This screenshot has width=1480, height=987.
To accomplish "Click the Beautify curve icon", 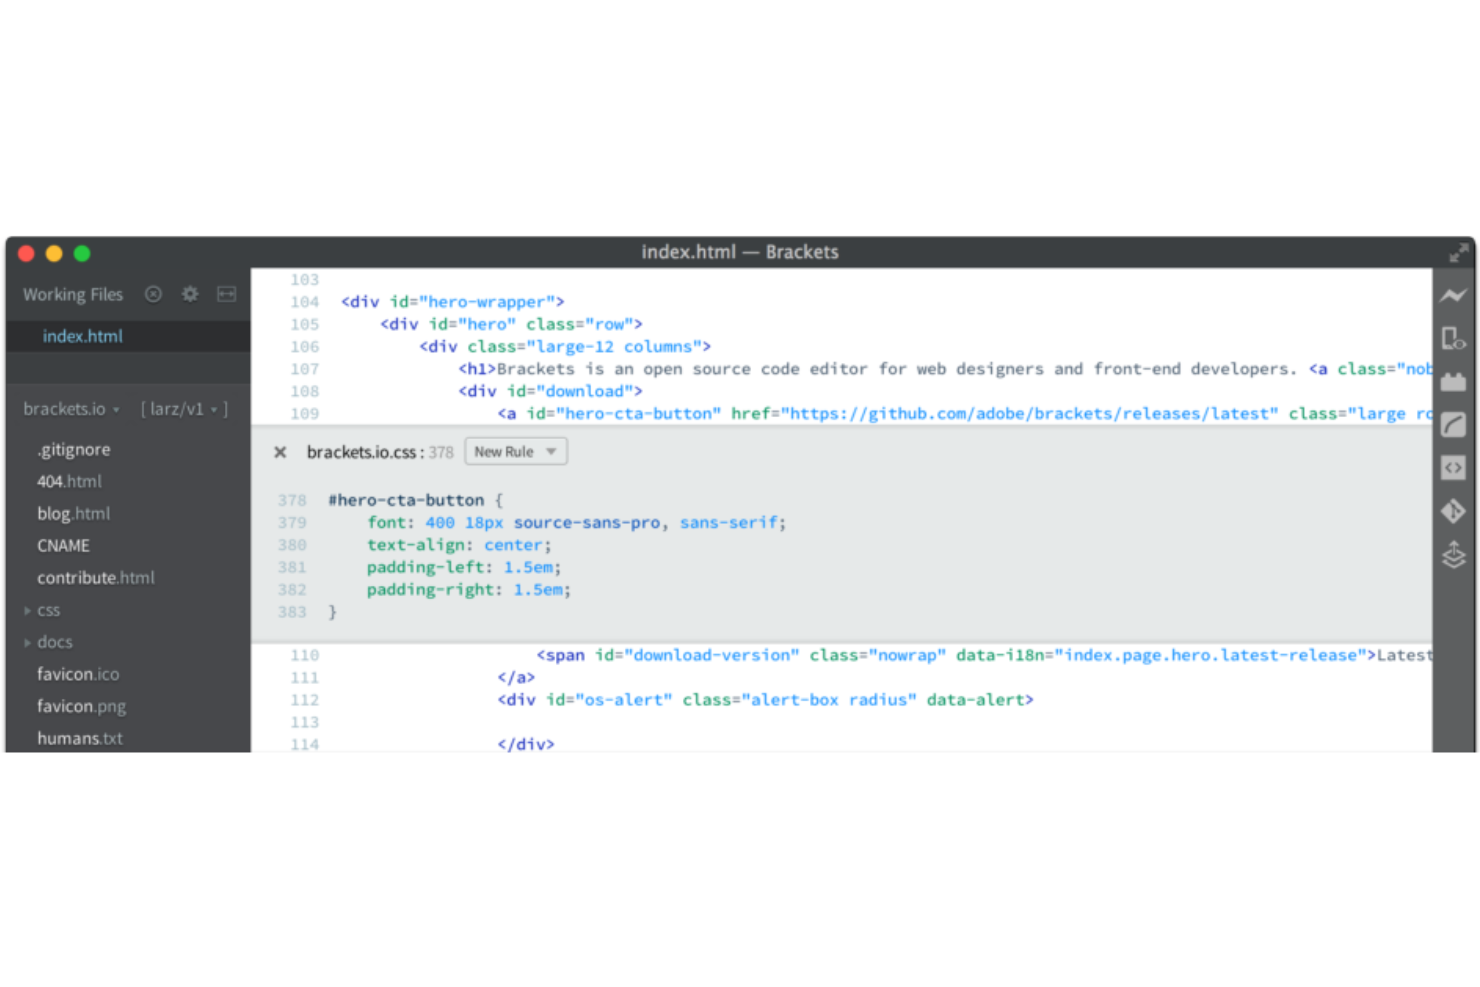I will click(1454, 424).
